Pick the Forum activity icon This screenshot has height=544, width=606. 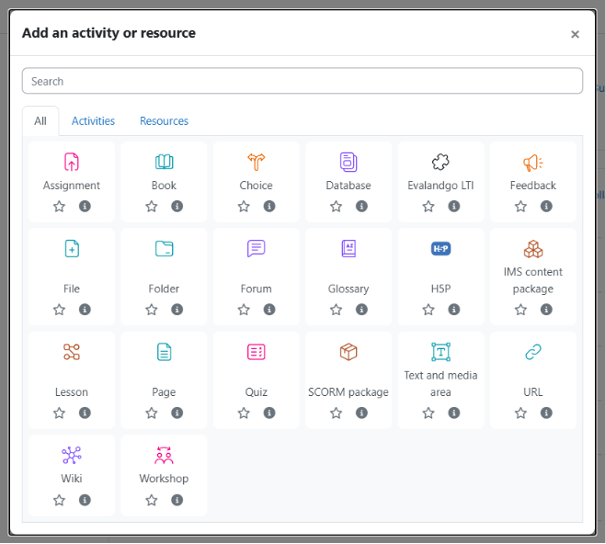(256, 249)
